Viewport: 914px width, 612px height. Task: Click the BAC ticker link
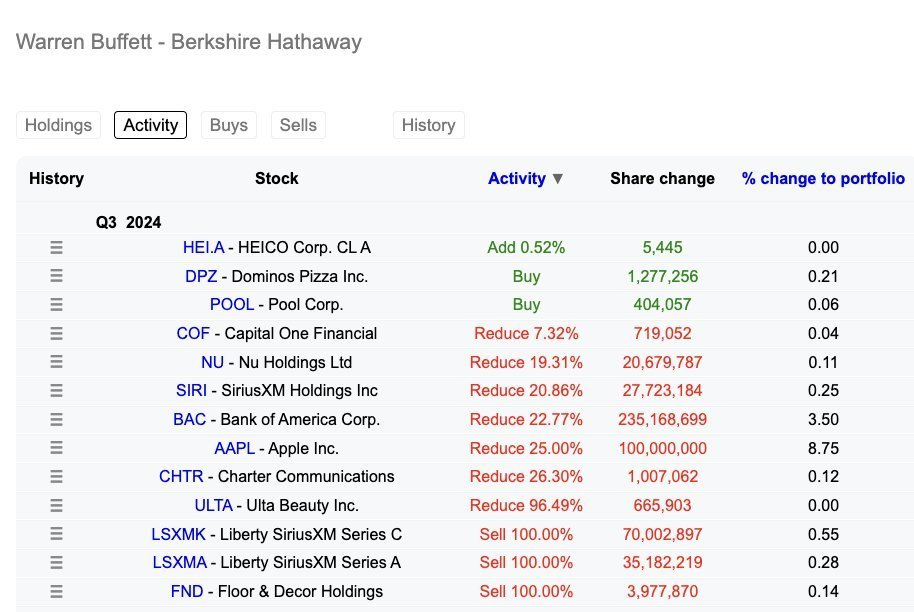coord(189,420)
